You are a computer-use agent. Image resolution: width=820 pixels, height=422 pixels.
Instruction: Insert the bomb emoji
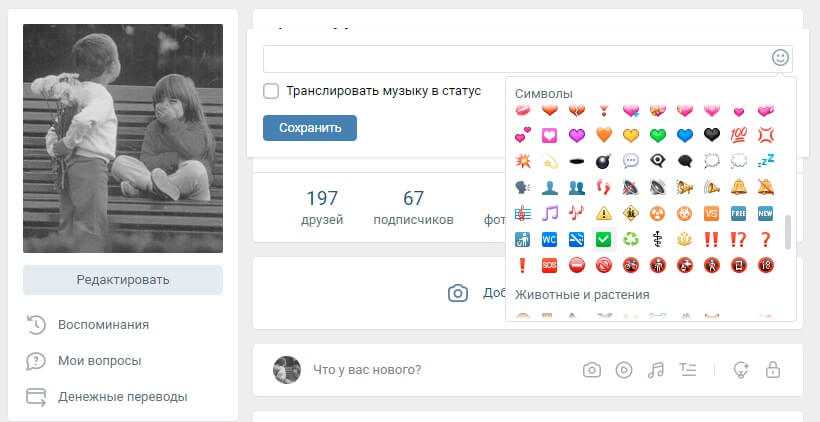(603, 161)
